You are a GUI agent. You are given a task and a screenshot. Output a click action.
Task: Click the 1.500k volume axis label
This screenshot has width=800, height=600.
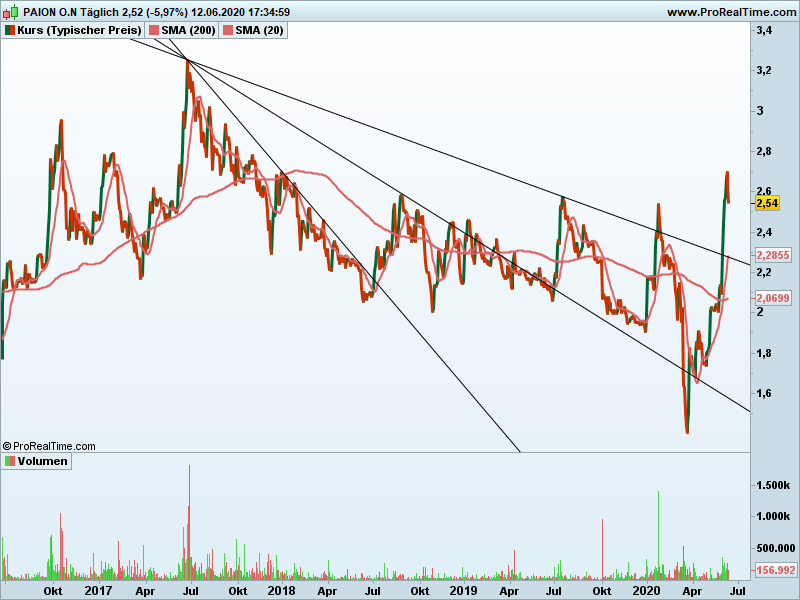(x=774, y=484)
